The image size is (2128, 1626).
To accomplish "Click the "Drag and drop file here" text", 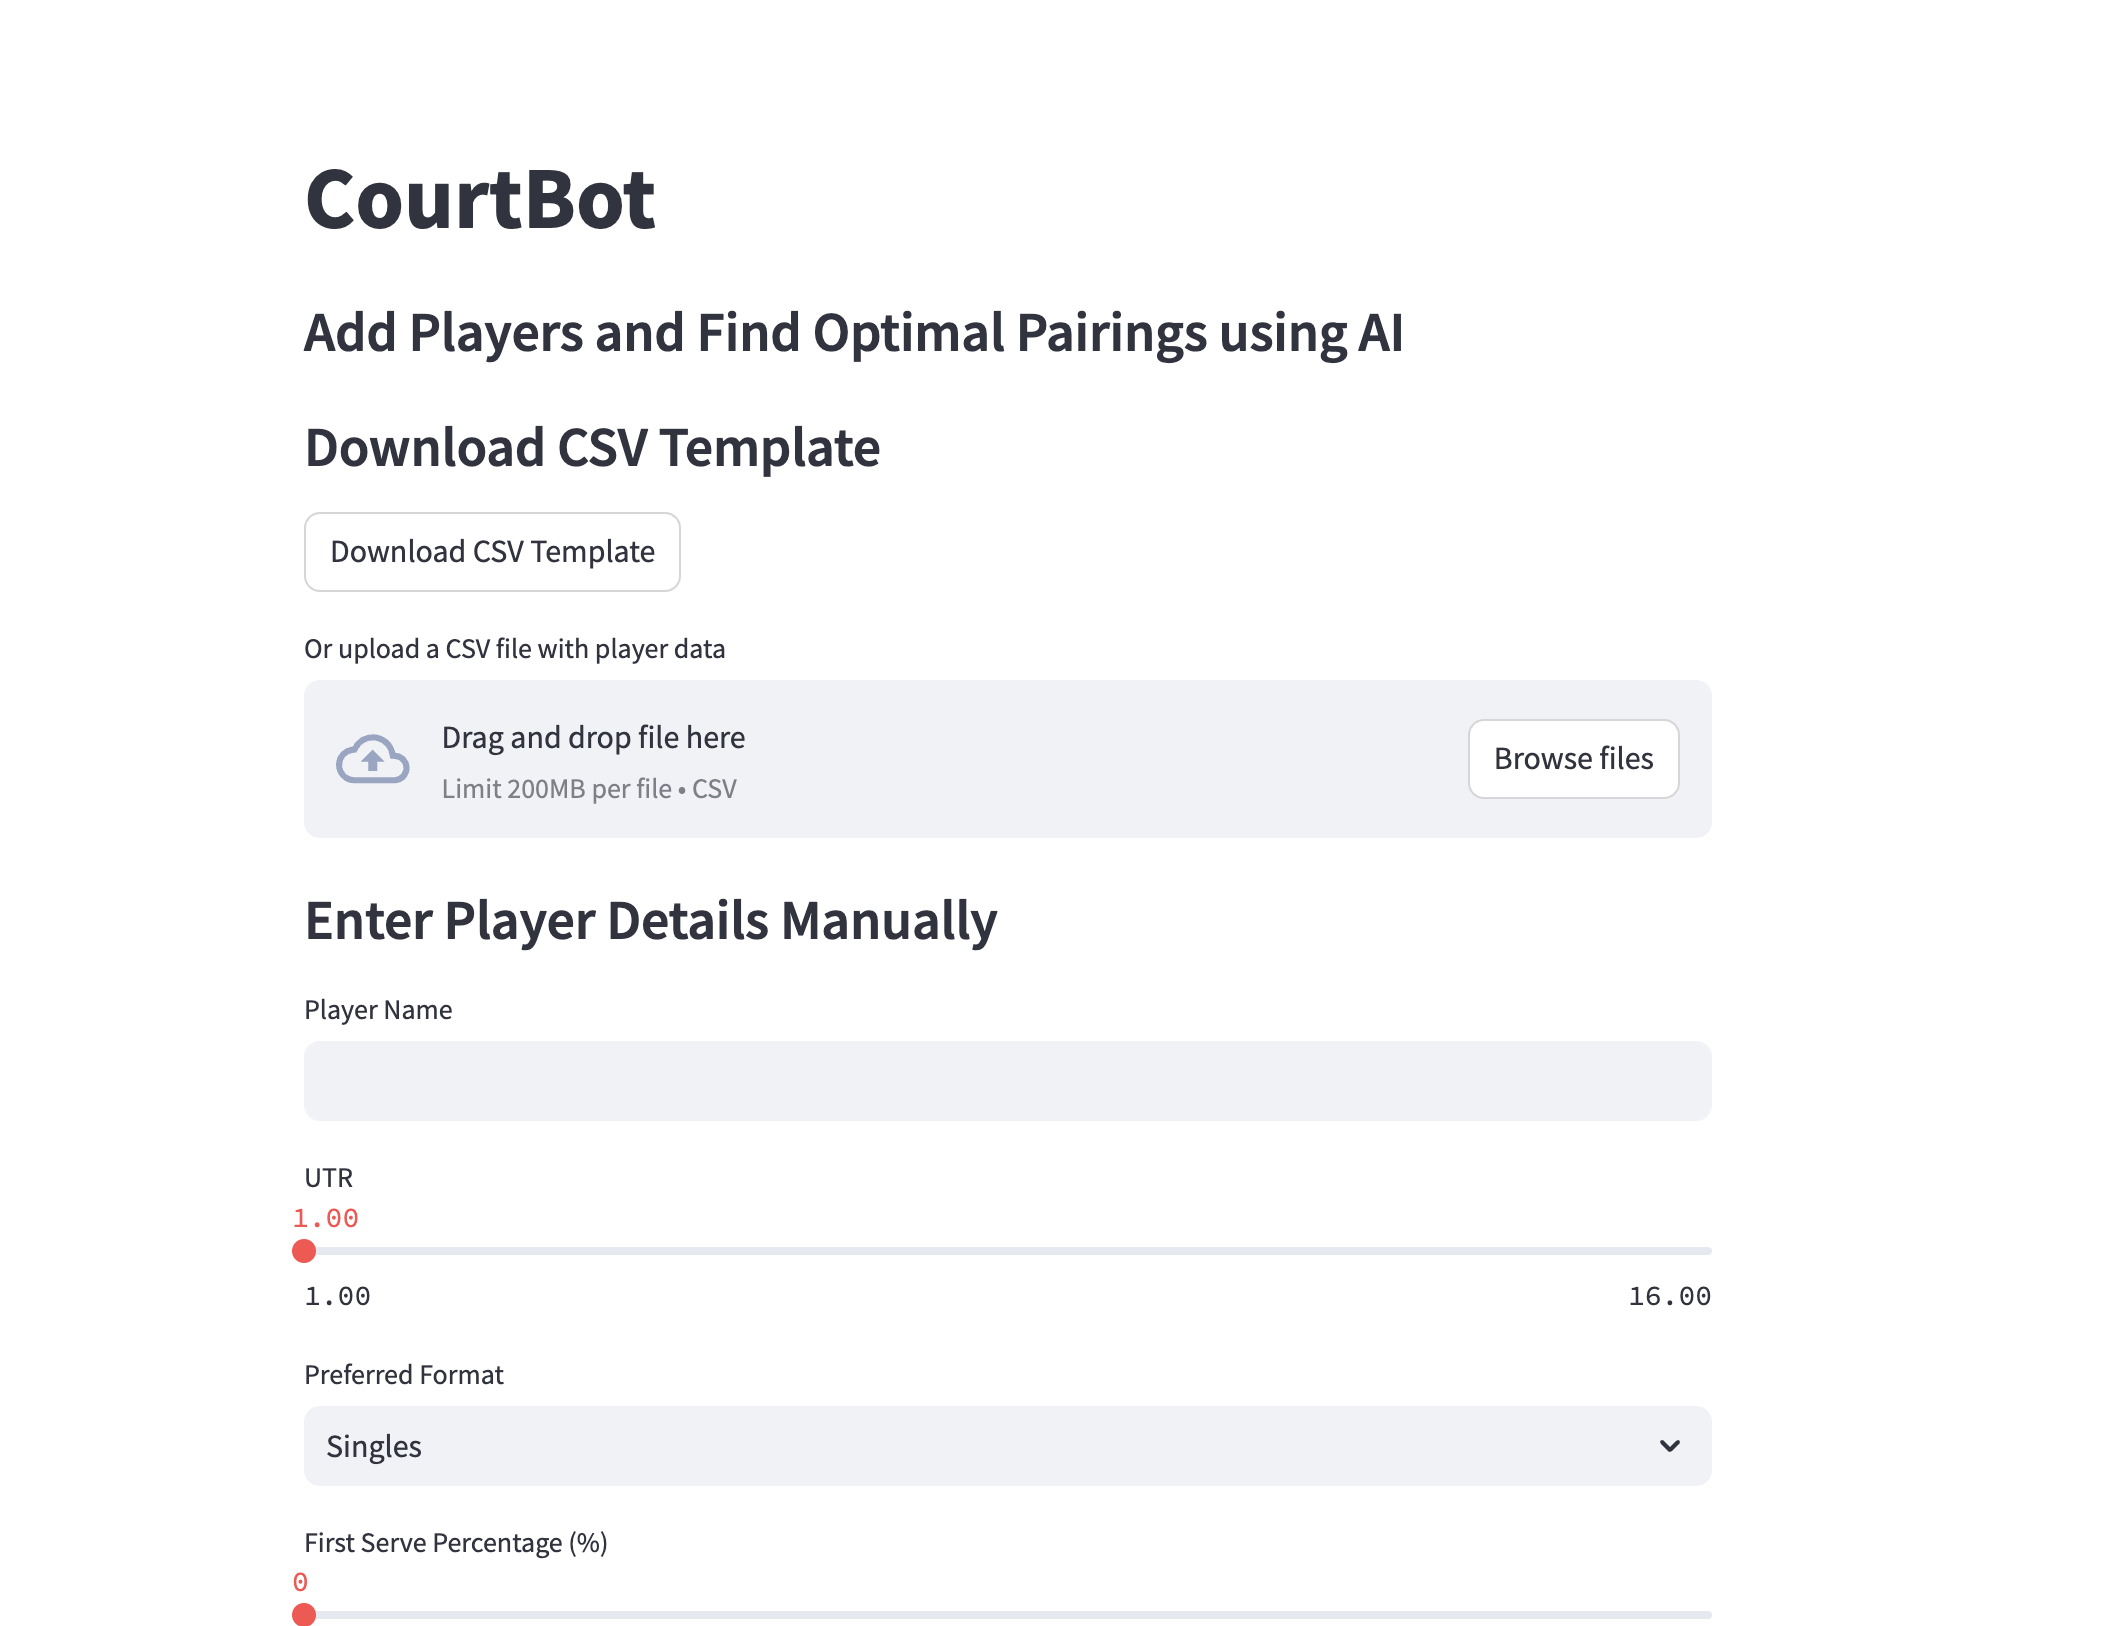I will coord(593,738).
